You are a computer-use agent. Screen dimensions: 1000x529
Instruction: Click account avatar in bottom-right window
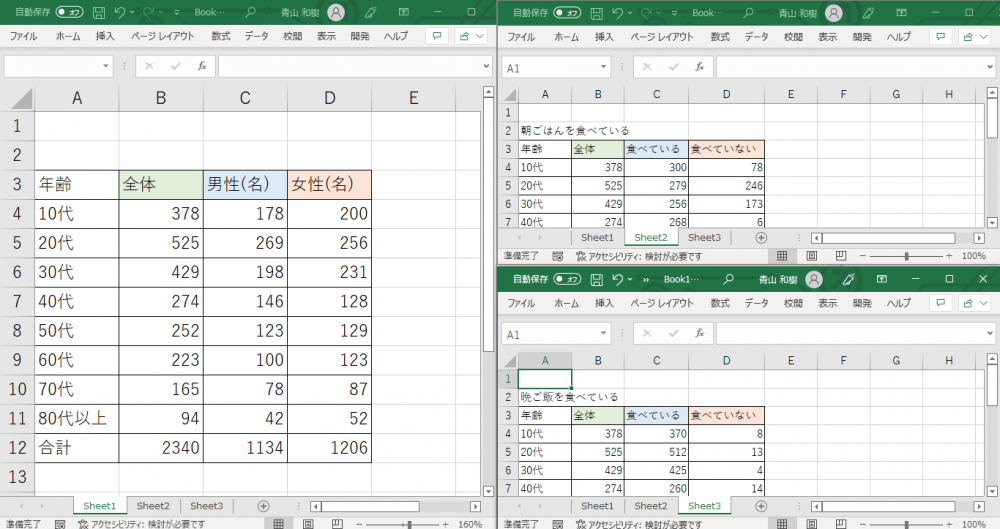pyautogui.click(x=814, y=279)
